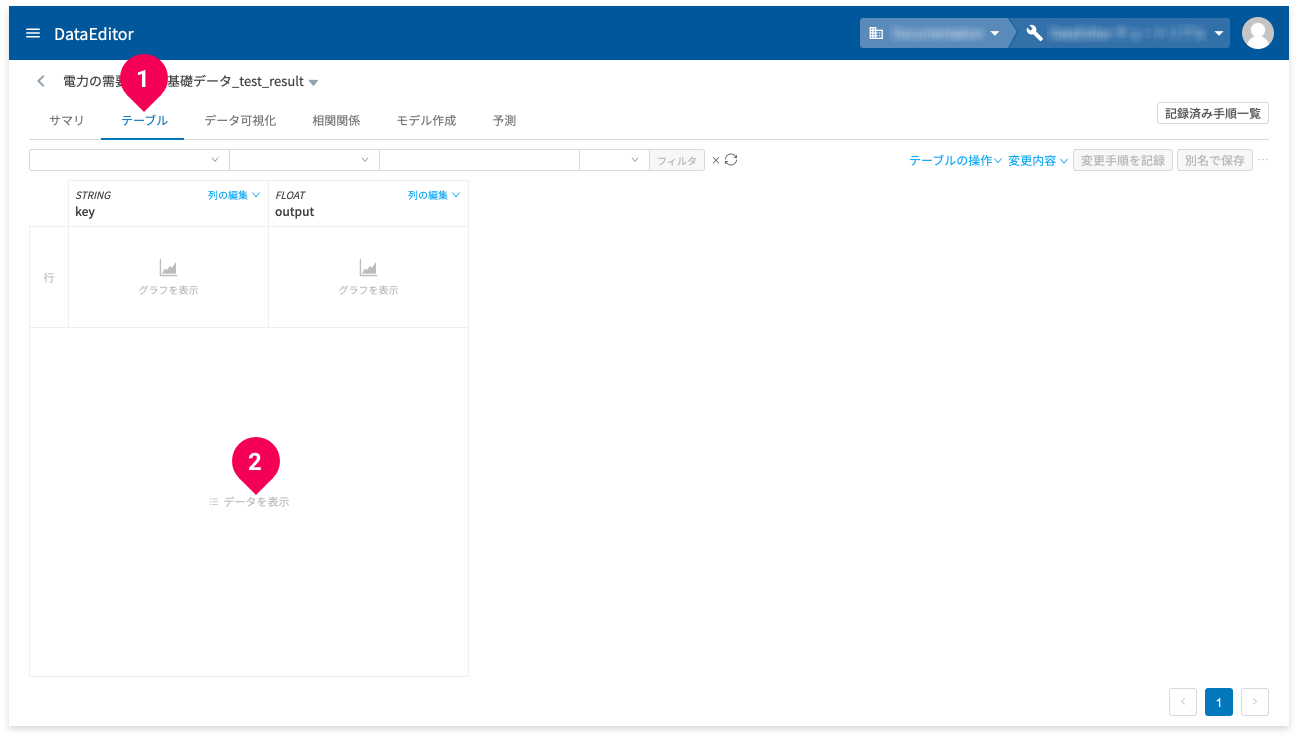Click the 行 row header cell
This screenshot has width=1298, height=738.
[49, 277]
